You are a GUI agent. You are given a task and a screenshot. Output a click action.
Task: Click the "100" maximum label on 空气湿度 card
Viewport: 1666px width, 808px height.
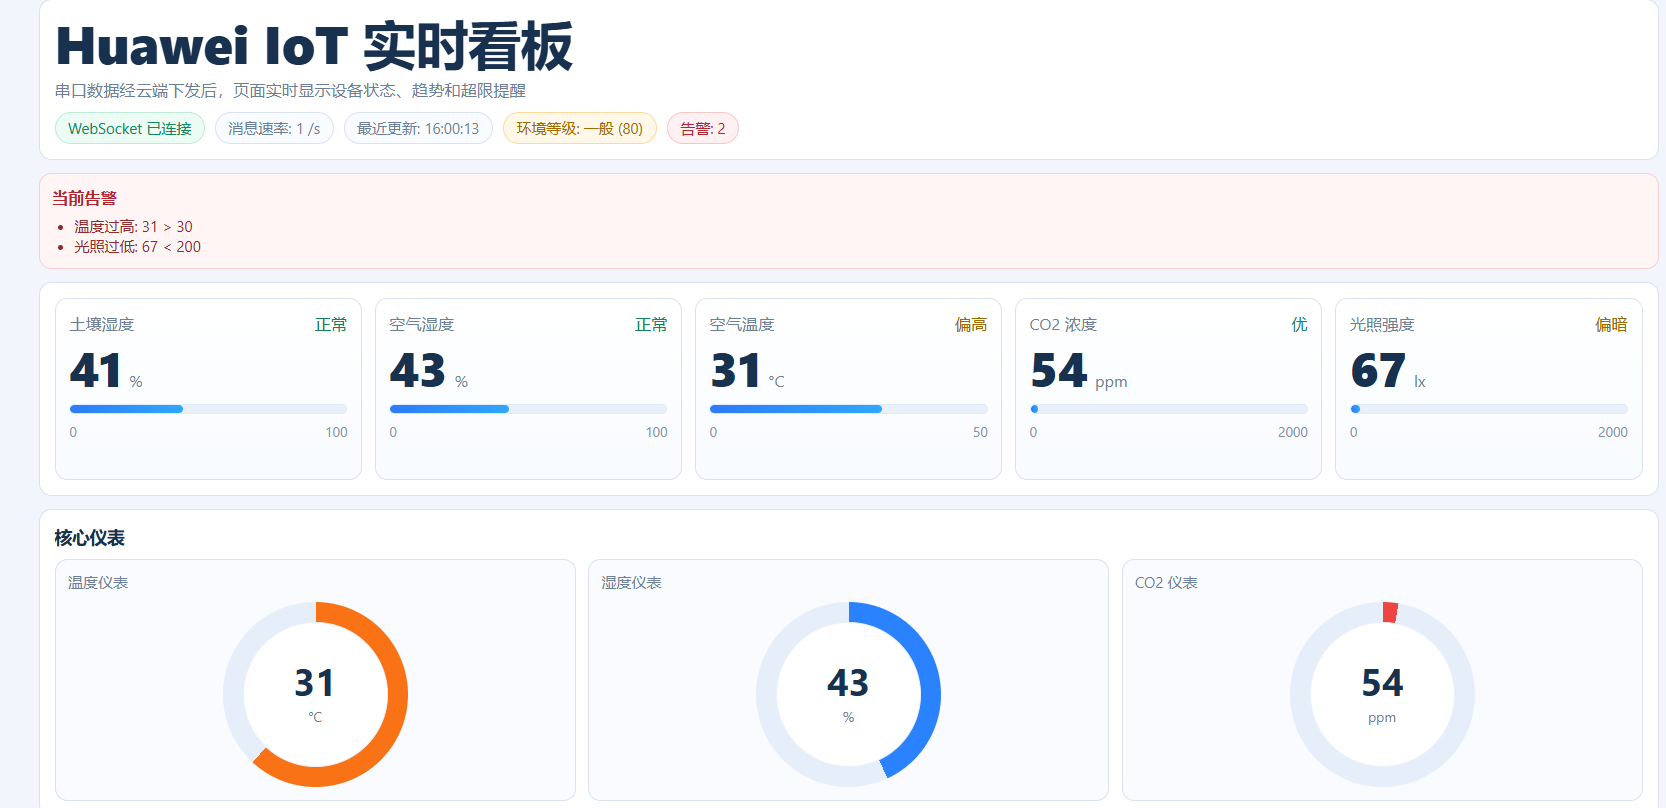656,432
